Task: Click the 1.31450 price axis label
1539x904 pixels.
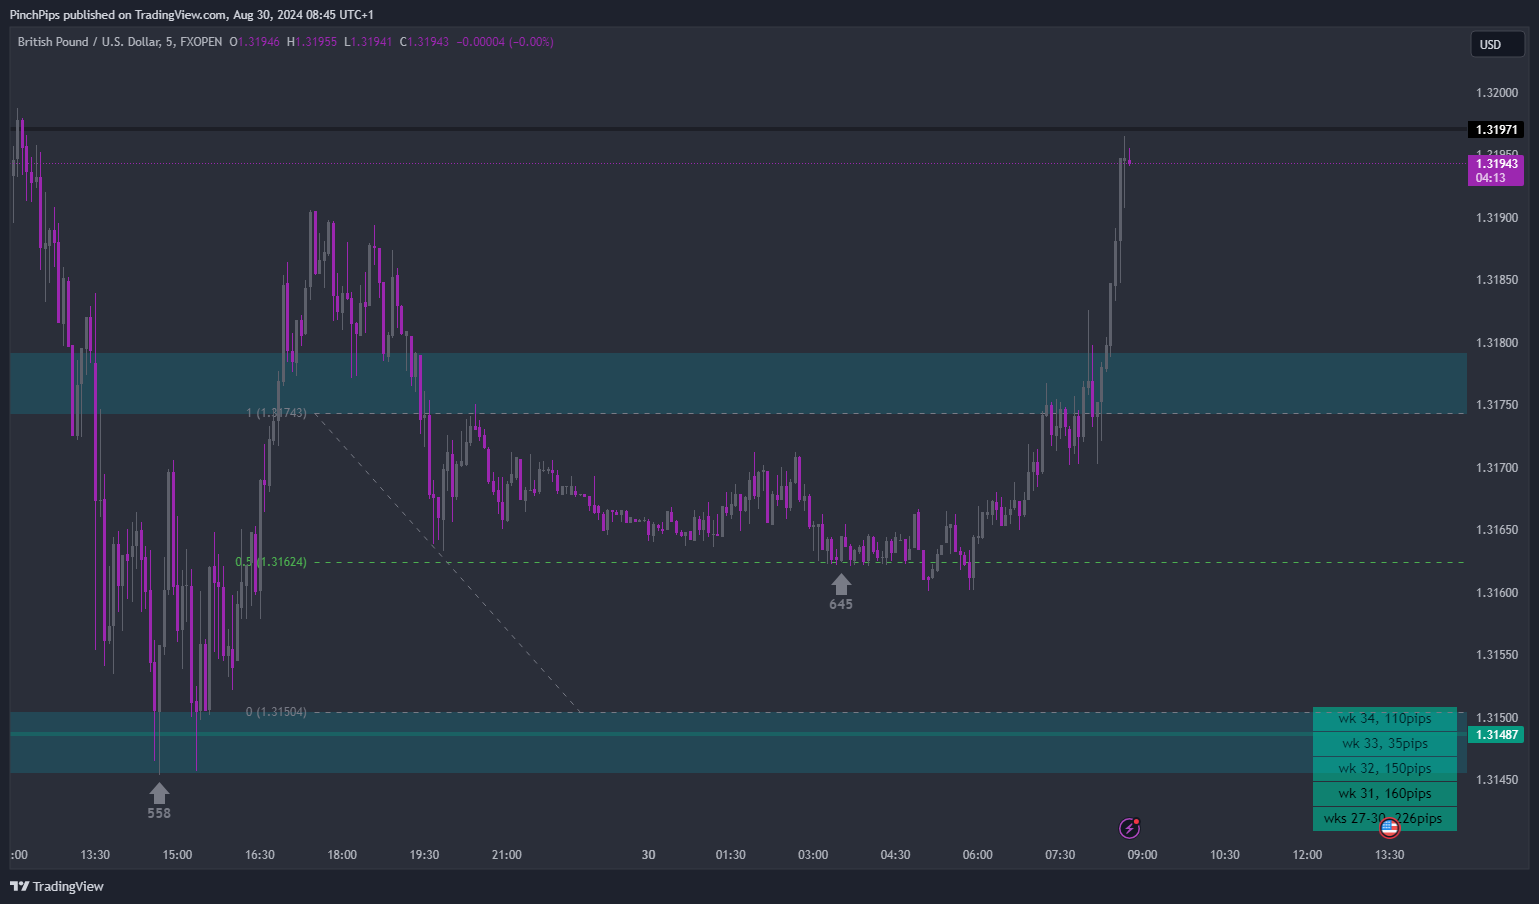Action: [1496, 780]
